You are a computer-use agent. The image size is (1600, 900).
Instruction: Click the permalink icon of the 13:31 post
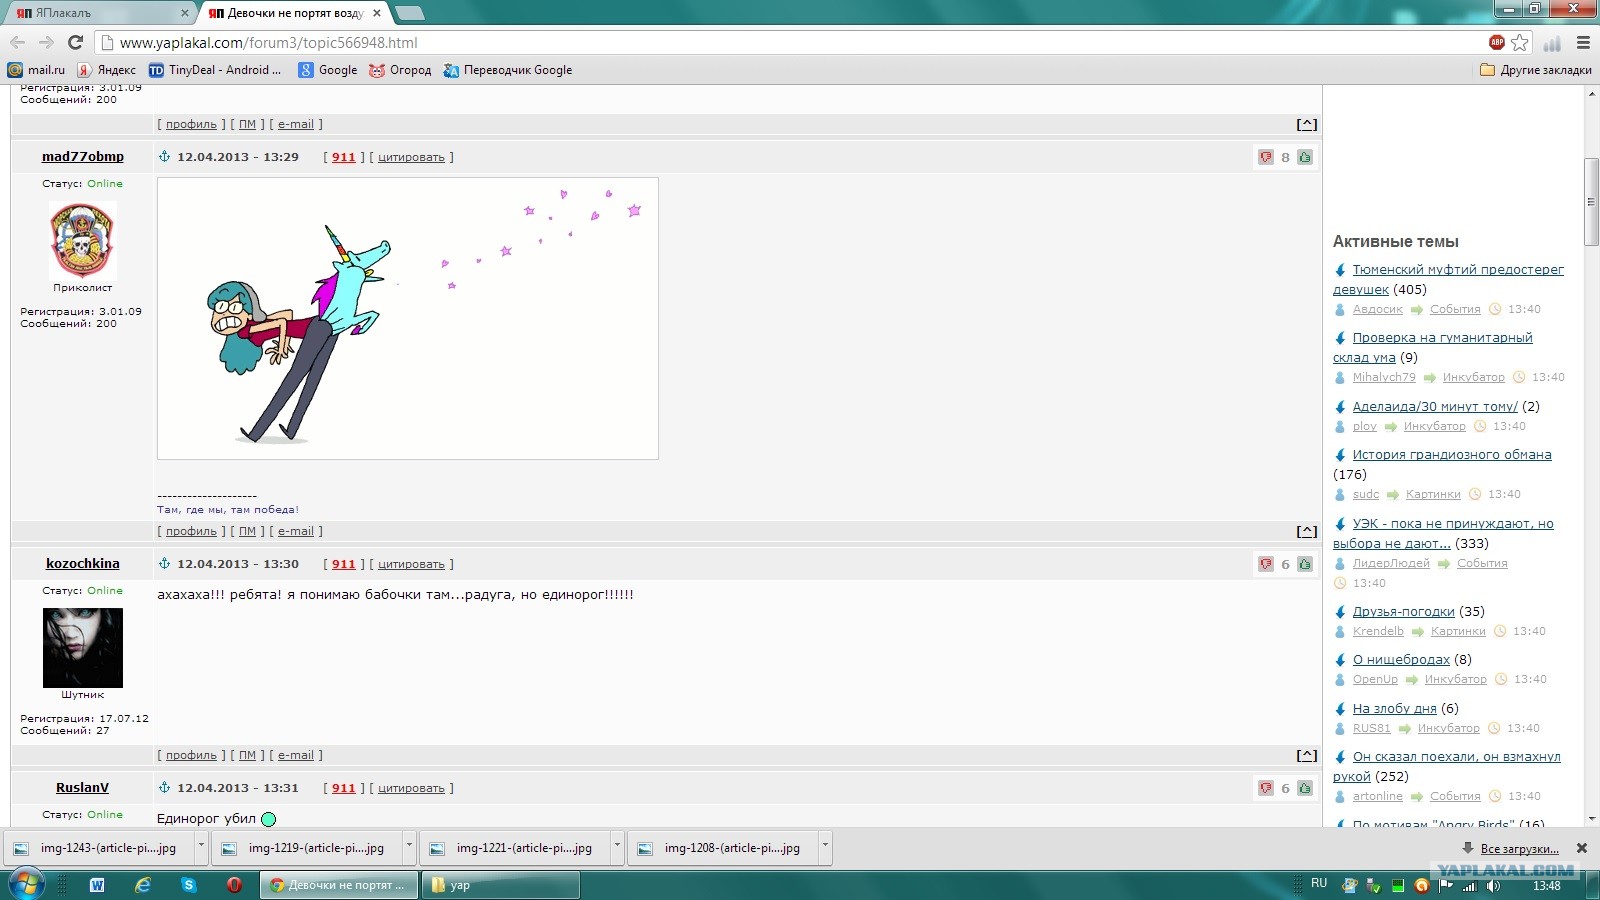tap(165, 787)
